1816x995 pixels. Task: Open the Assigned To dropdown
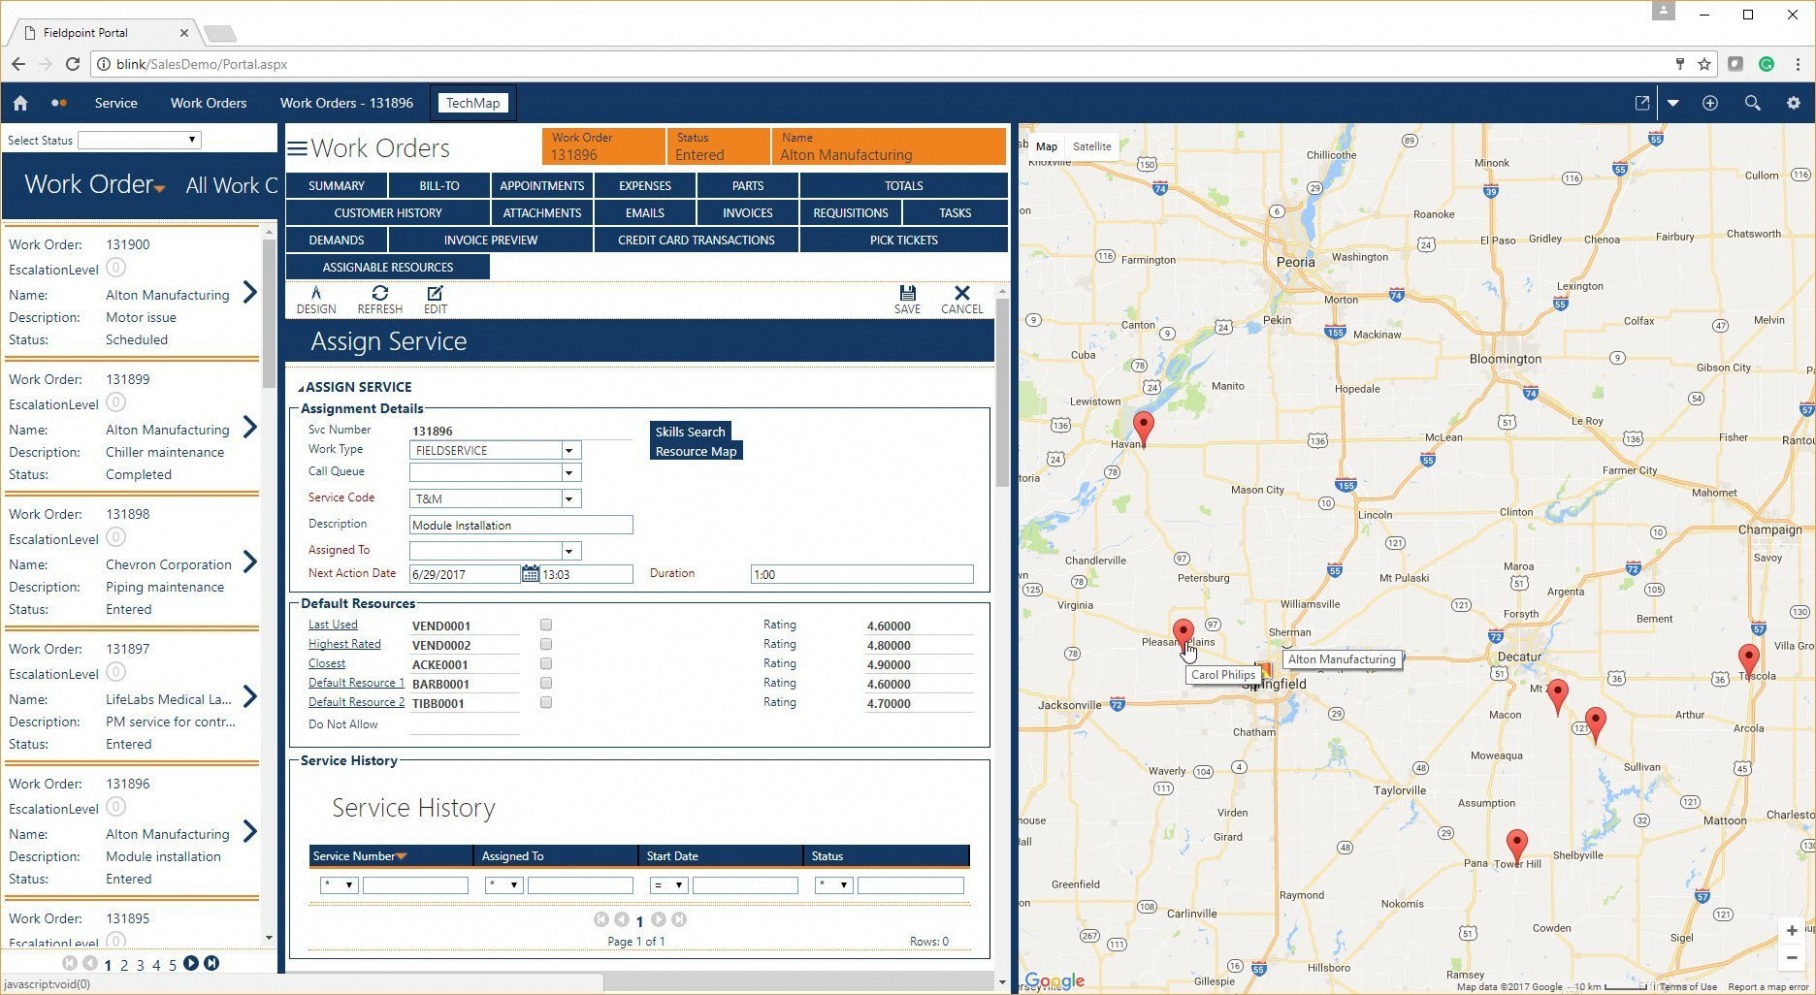coord(569,551)
